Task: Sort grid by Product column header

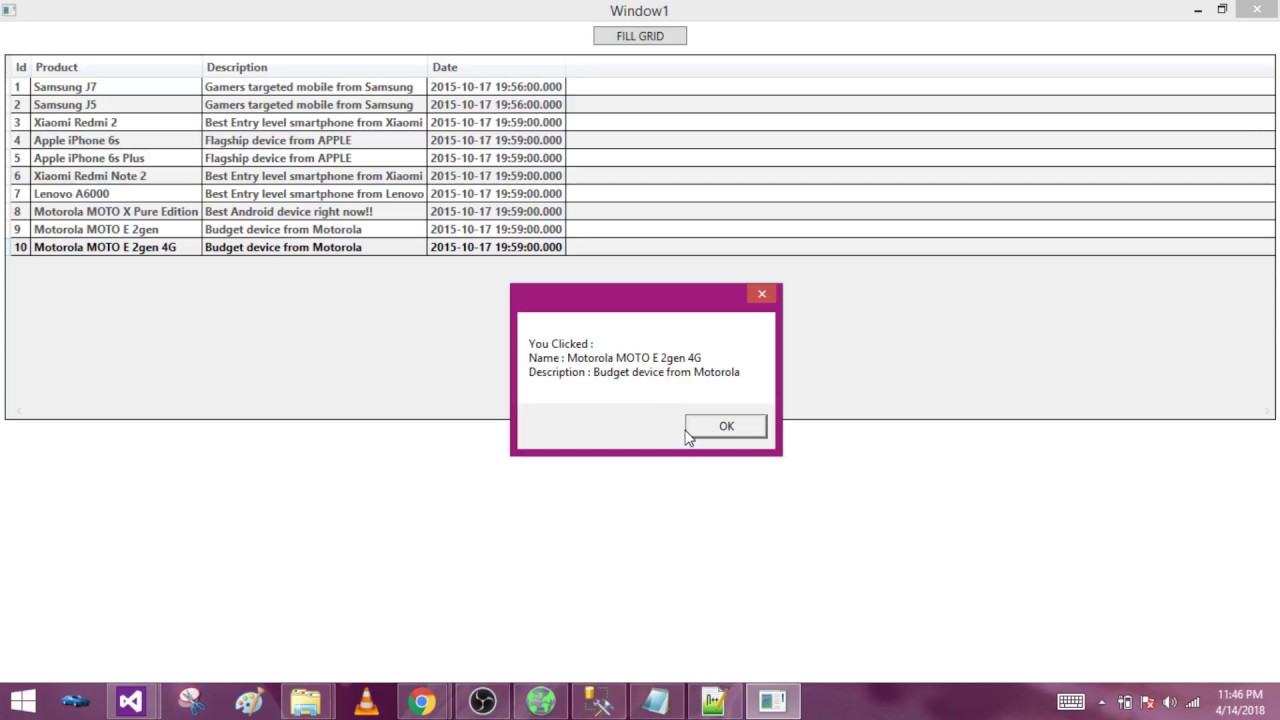Action: click(116, 67)
